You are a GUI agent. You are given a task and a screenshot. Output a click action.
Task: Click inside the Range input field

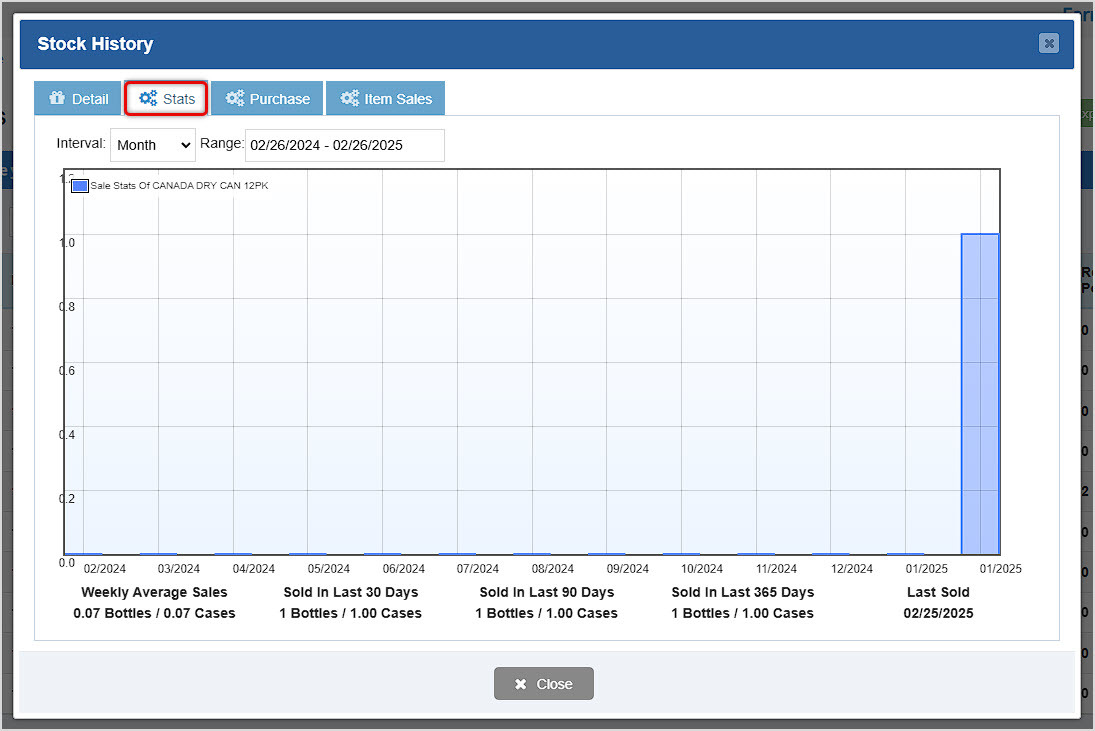point(344,145)
